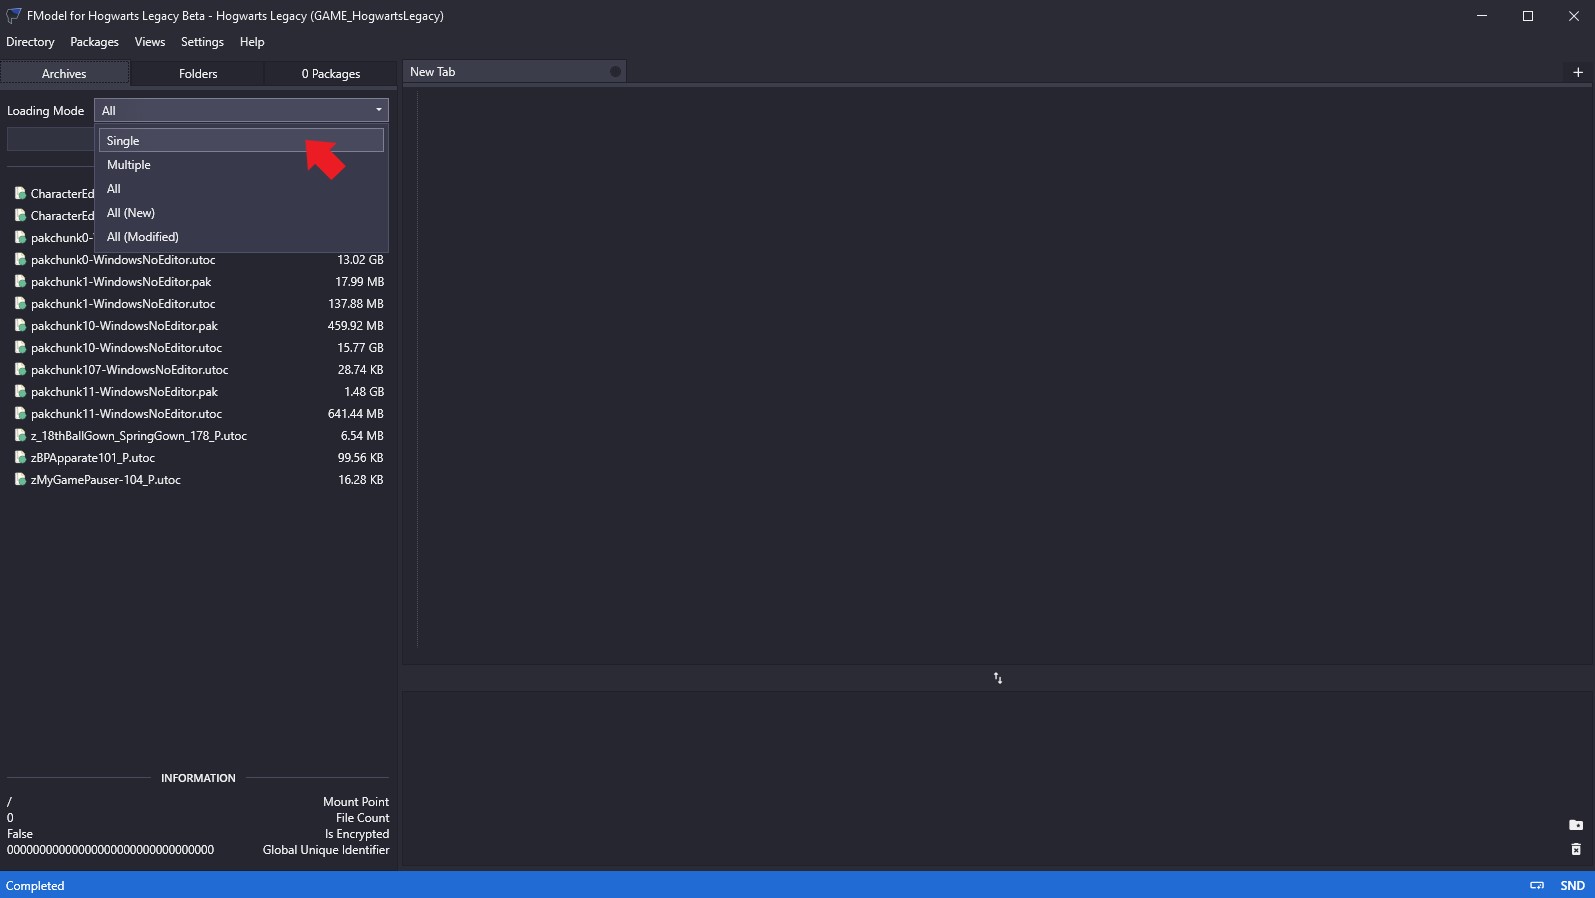This screenshot has height=898, width=1595.
Task: Switch to the 0 Packages tab
Action: [331, 74]
